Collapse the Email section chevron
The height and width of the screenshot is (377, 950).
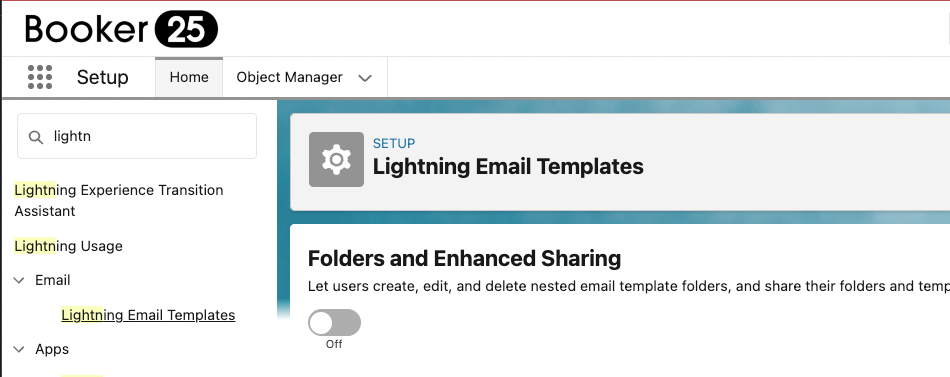pos(19,281)
